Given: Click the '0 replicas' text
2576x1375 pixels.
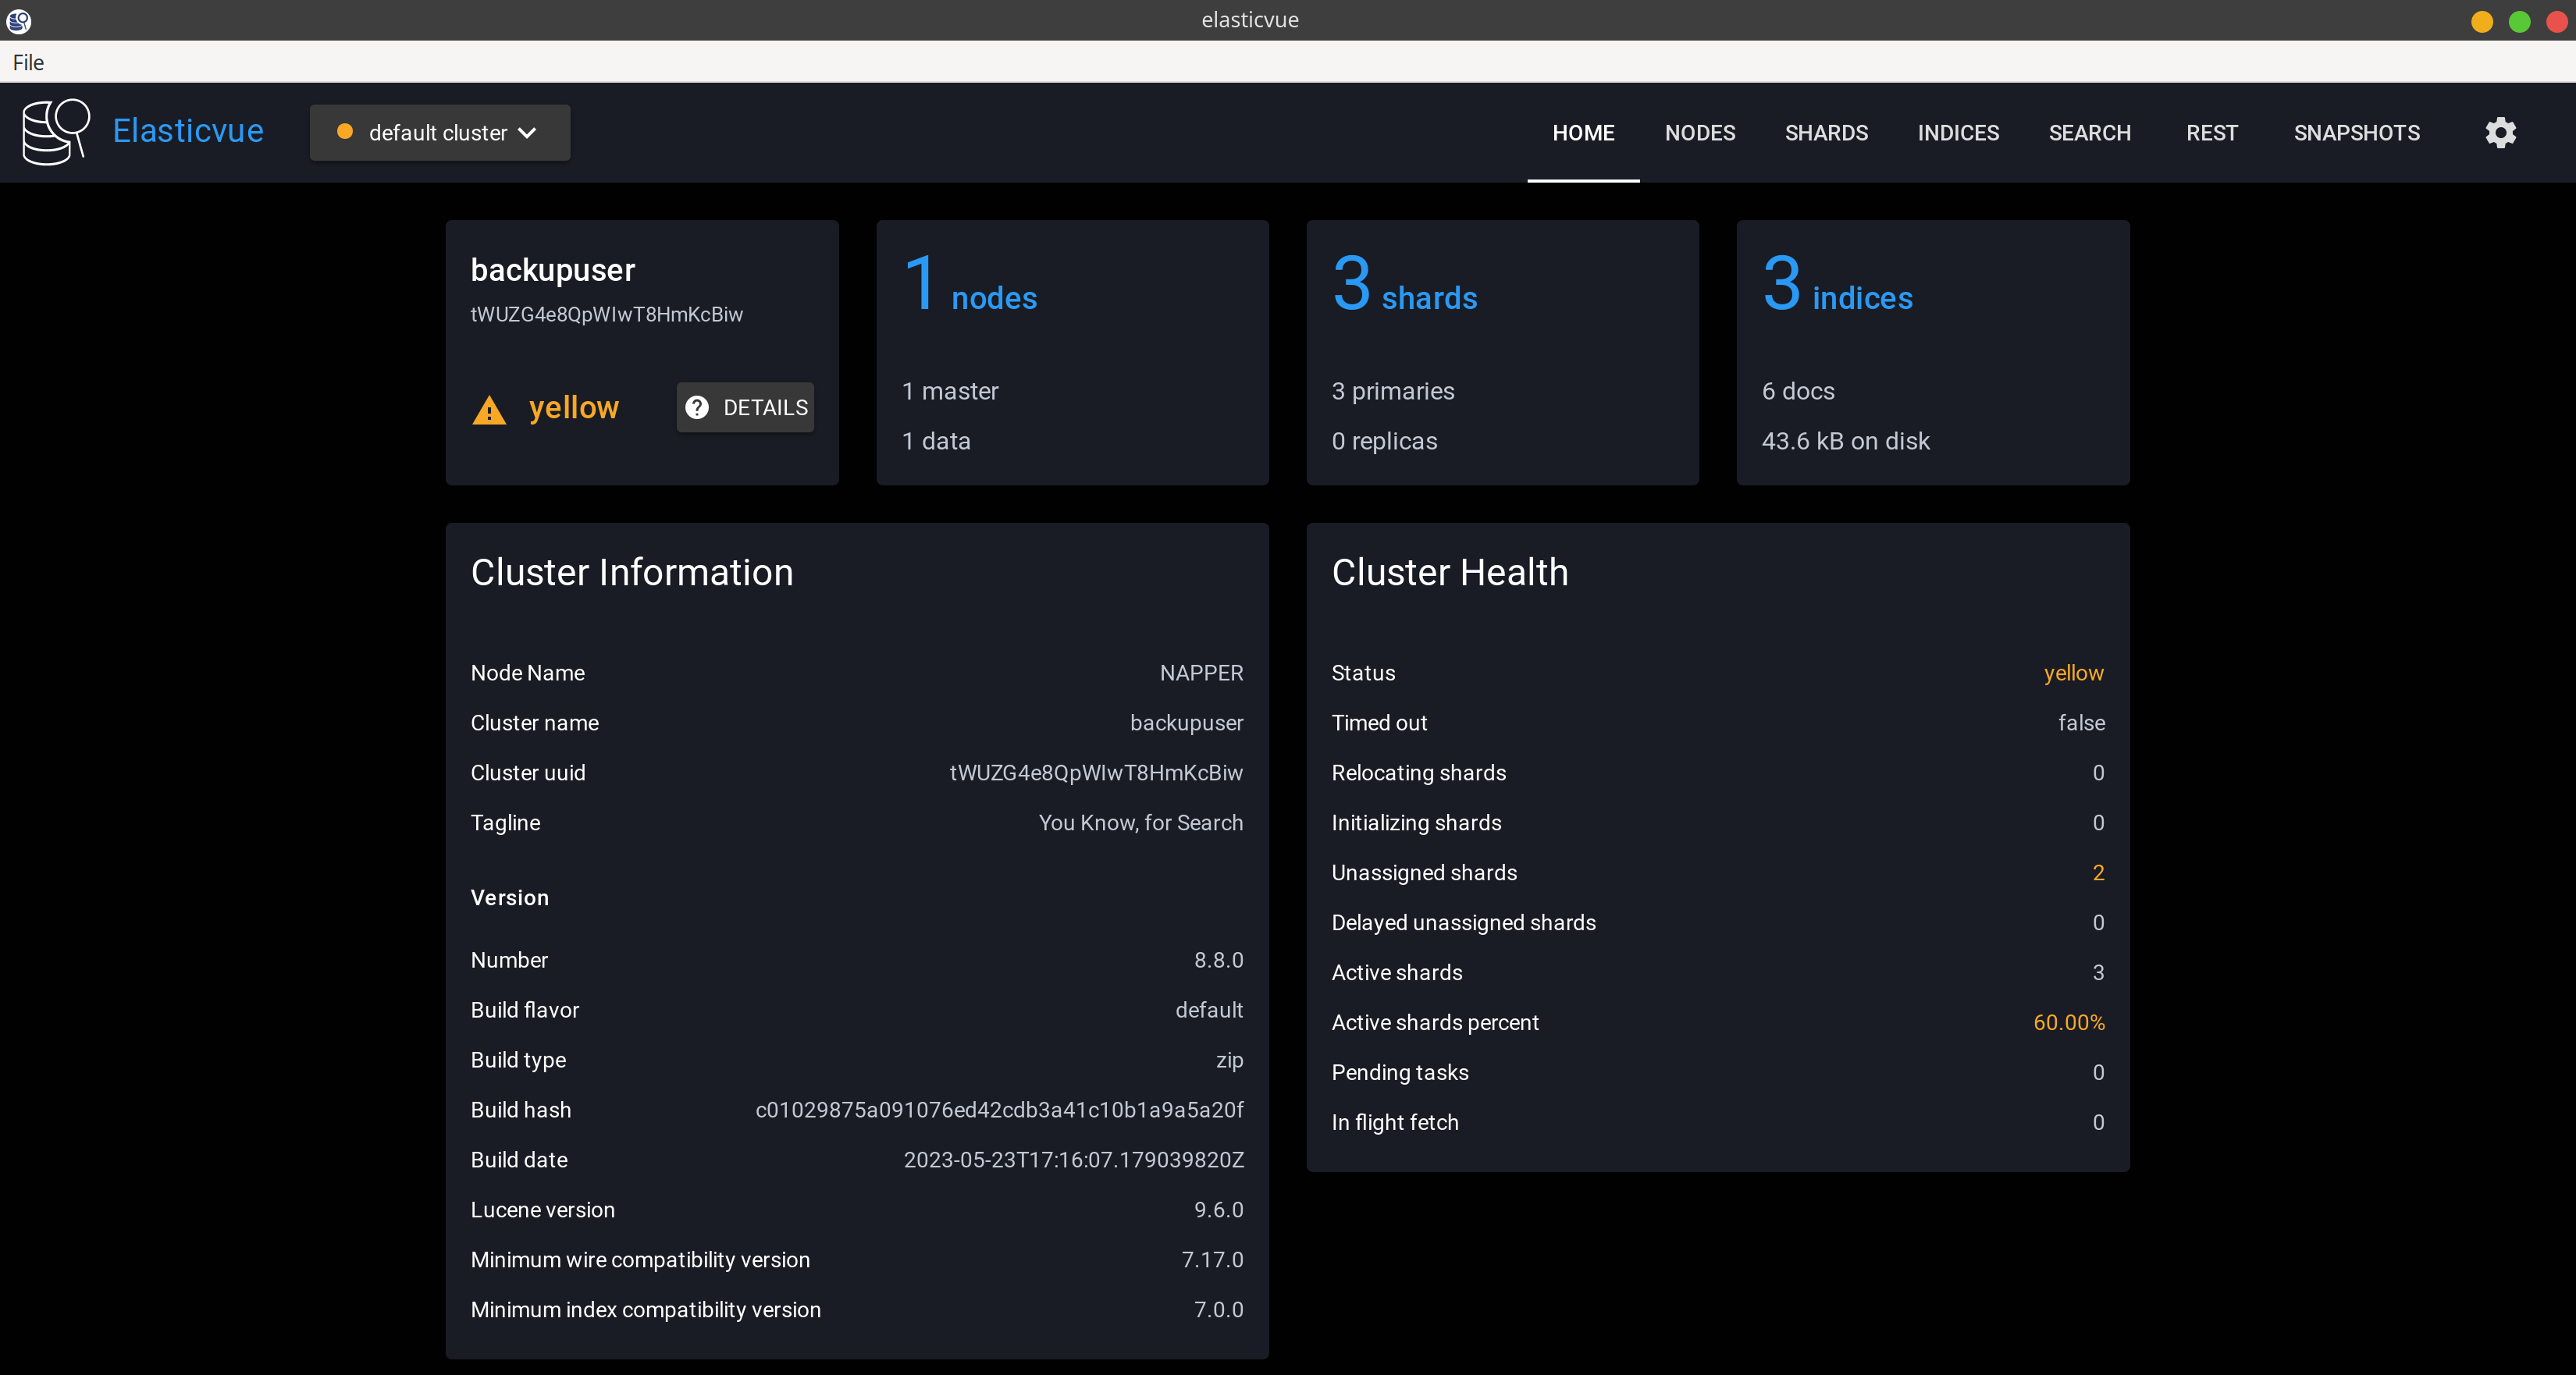Looking at the screenshot, I should coord(1384,441).
